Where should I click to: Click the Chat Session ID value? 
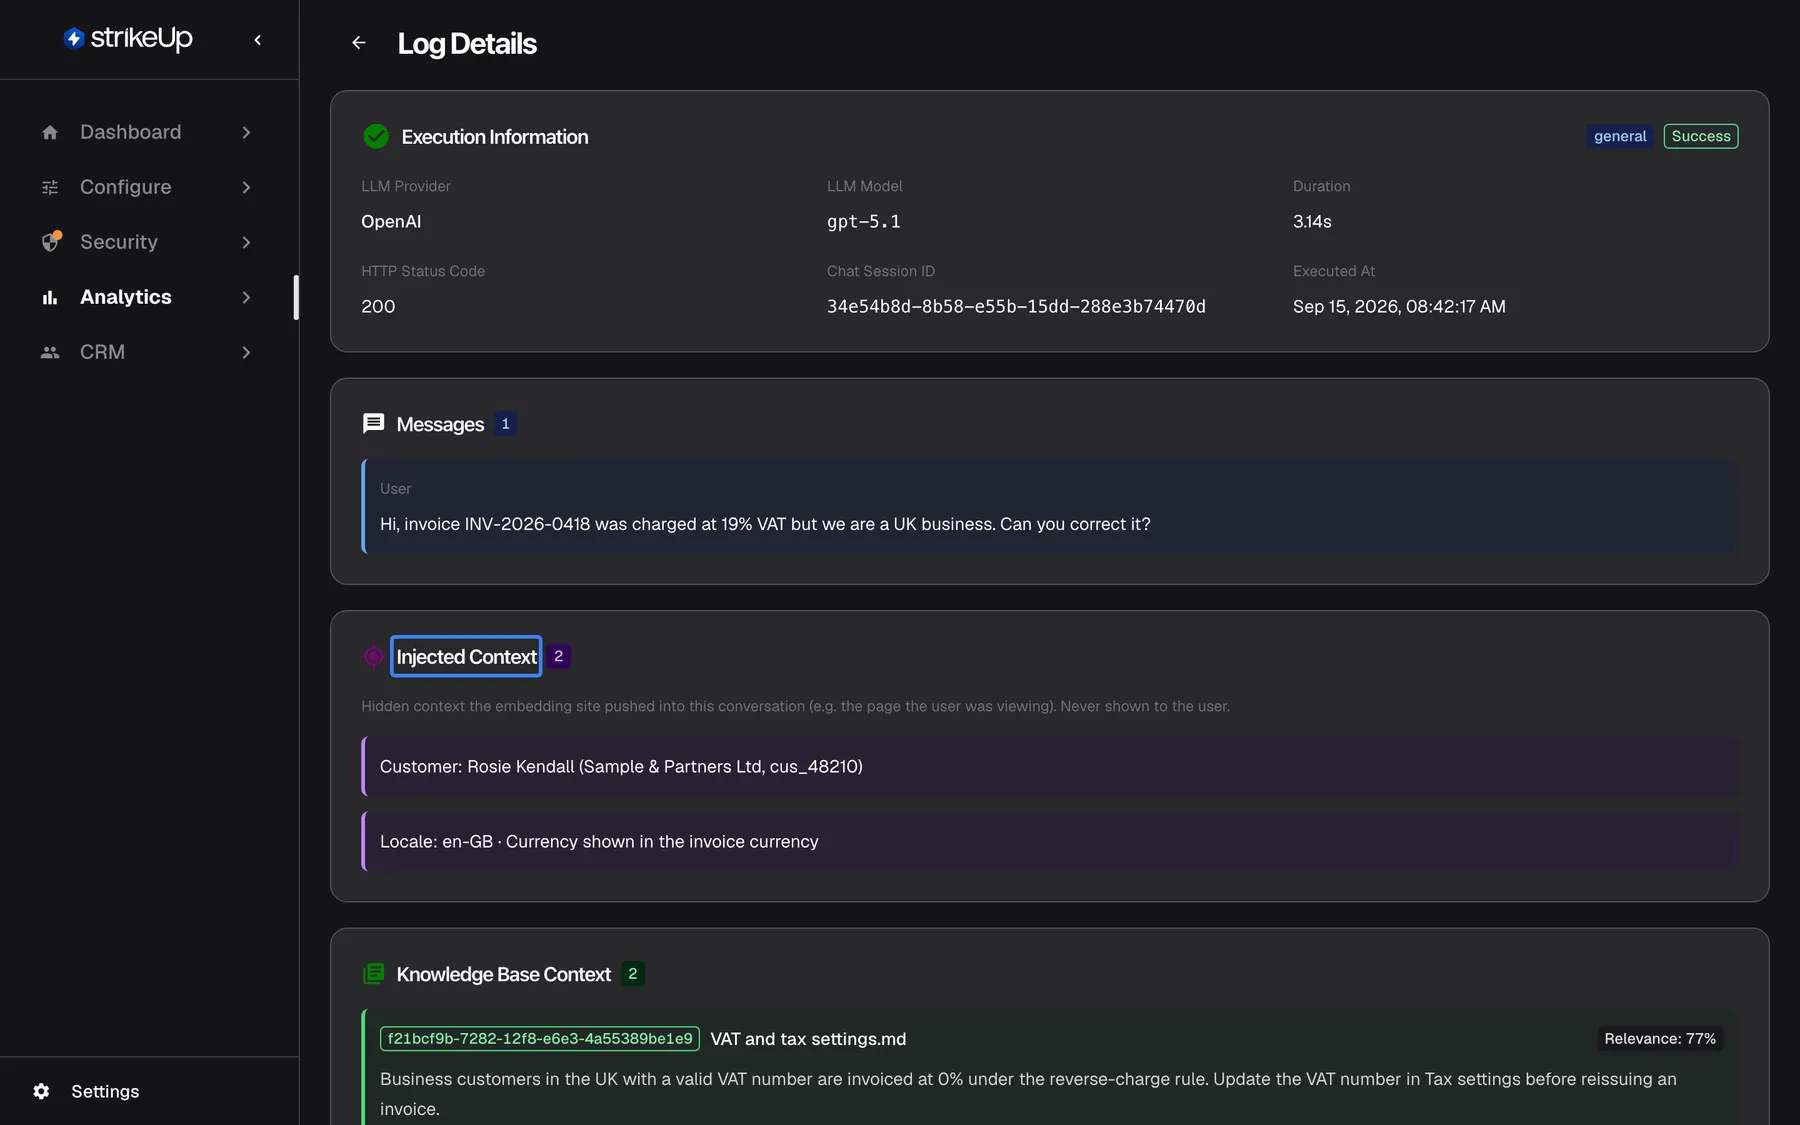click(x=1016, y=306)
